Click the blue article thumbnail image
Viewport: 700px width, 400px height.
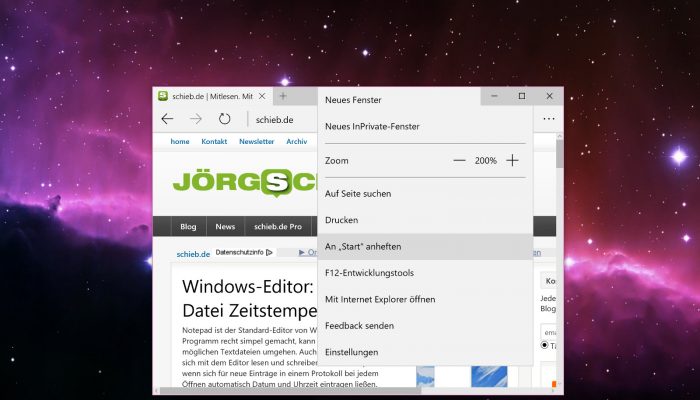489,376
